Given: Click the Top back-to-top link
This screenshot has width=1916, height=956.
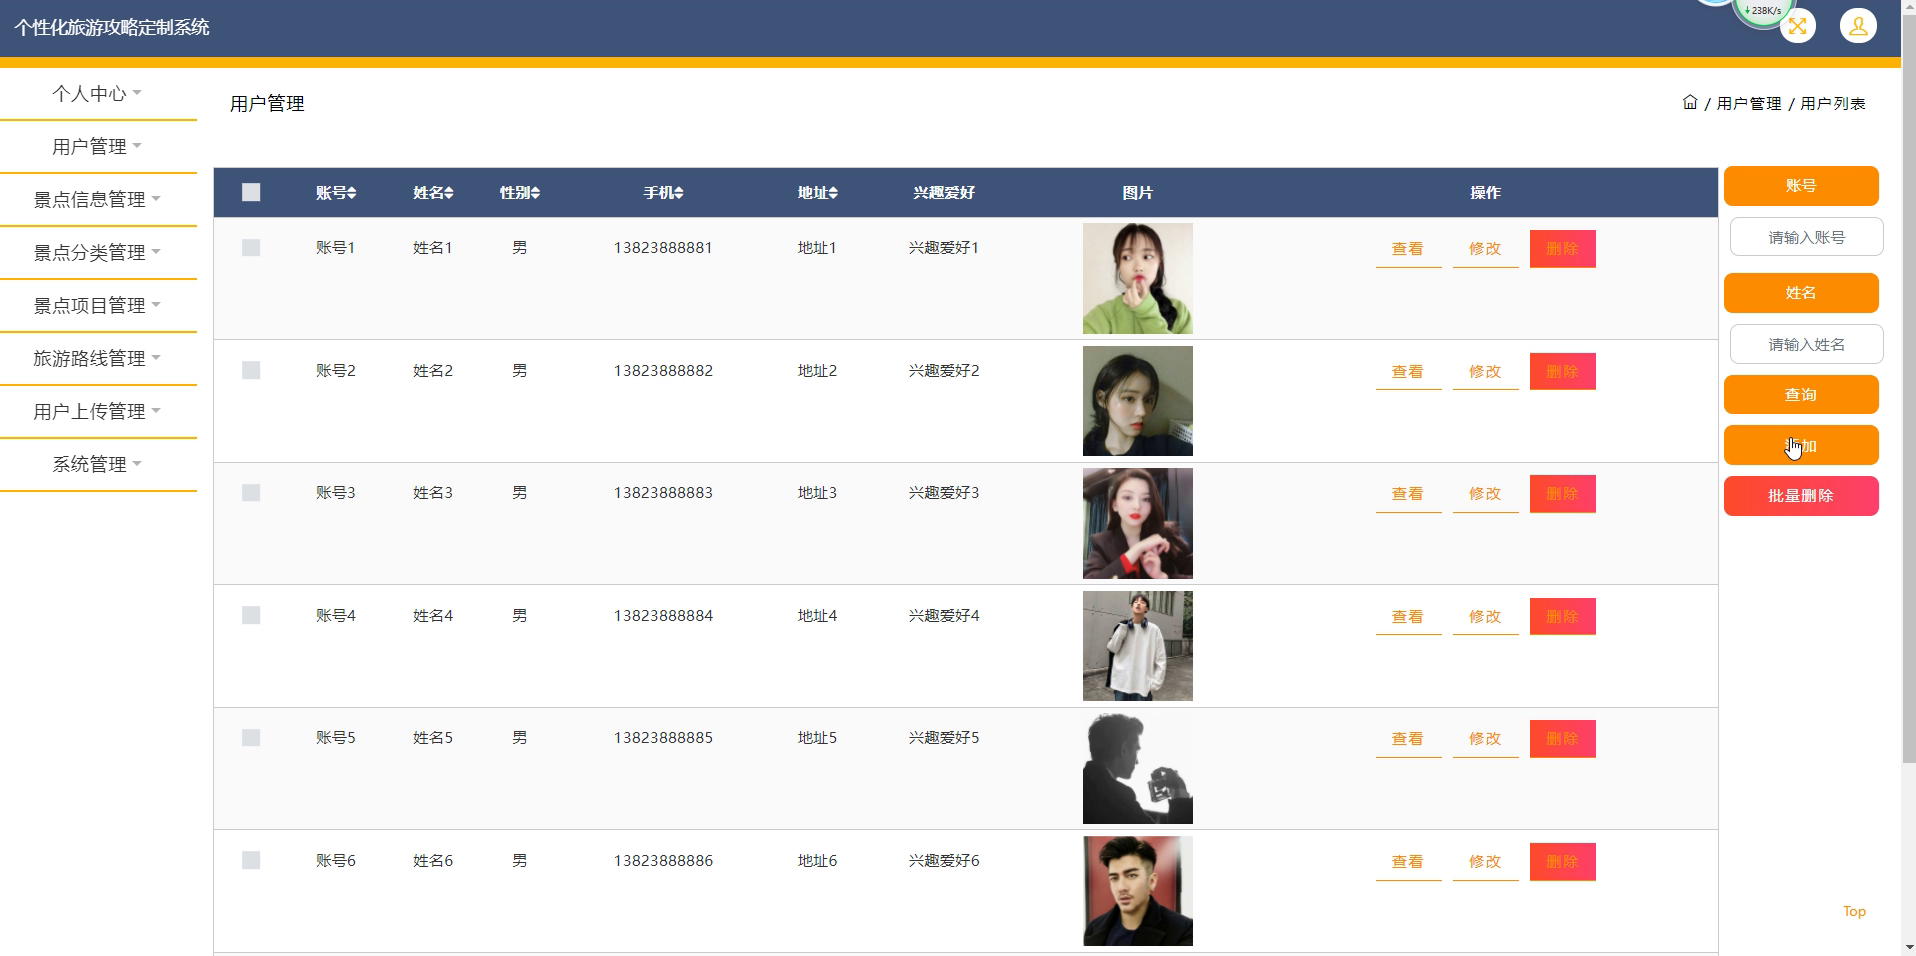Looking at the screenshot, I should [x=1854, y=911].
